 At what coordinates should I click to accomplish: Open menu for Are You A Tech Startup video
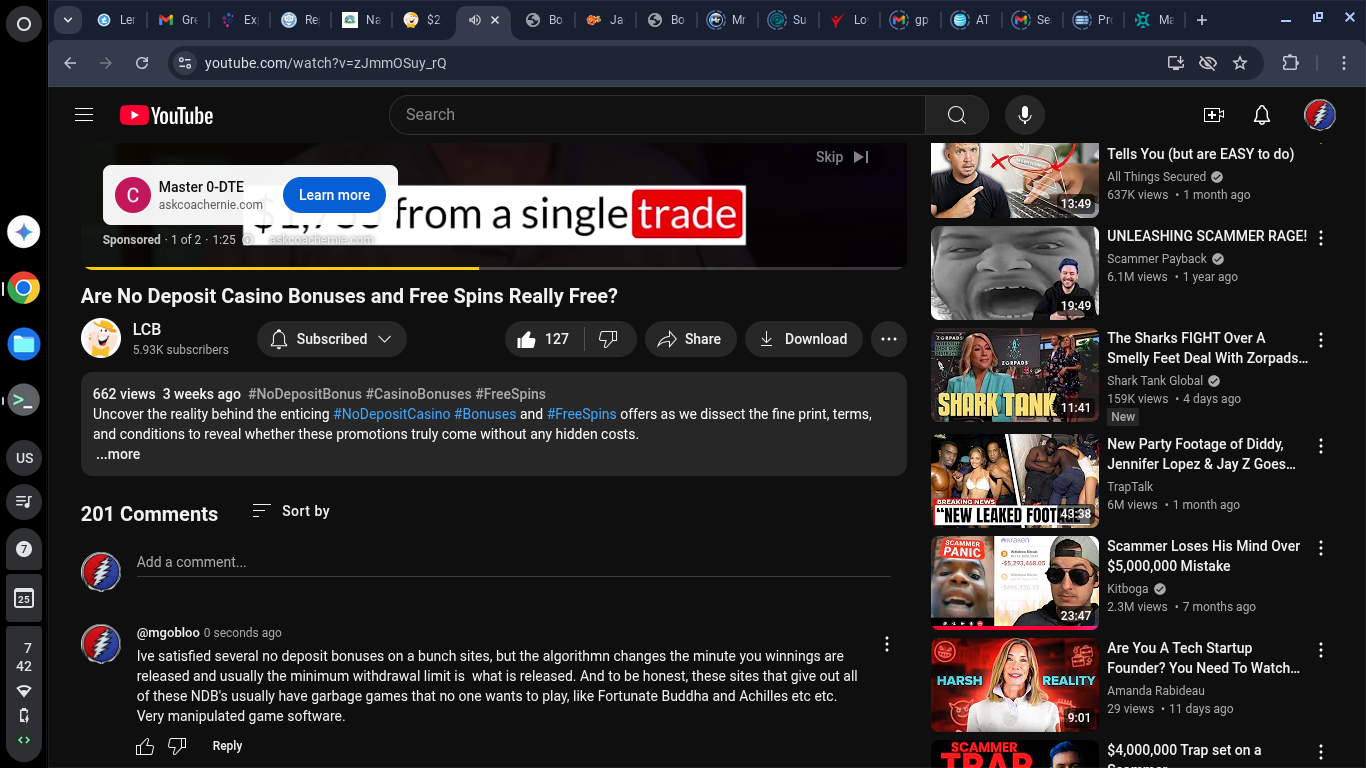click(1321, 650)
